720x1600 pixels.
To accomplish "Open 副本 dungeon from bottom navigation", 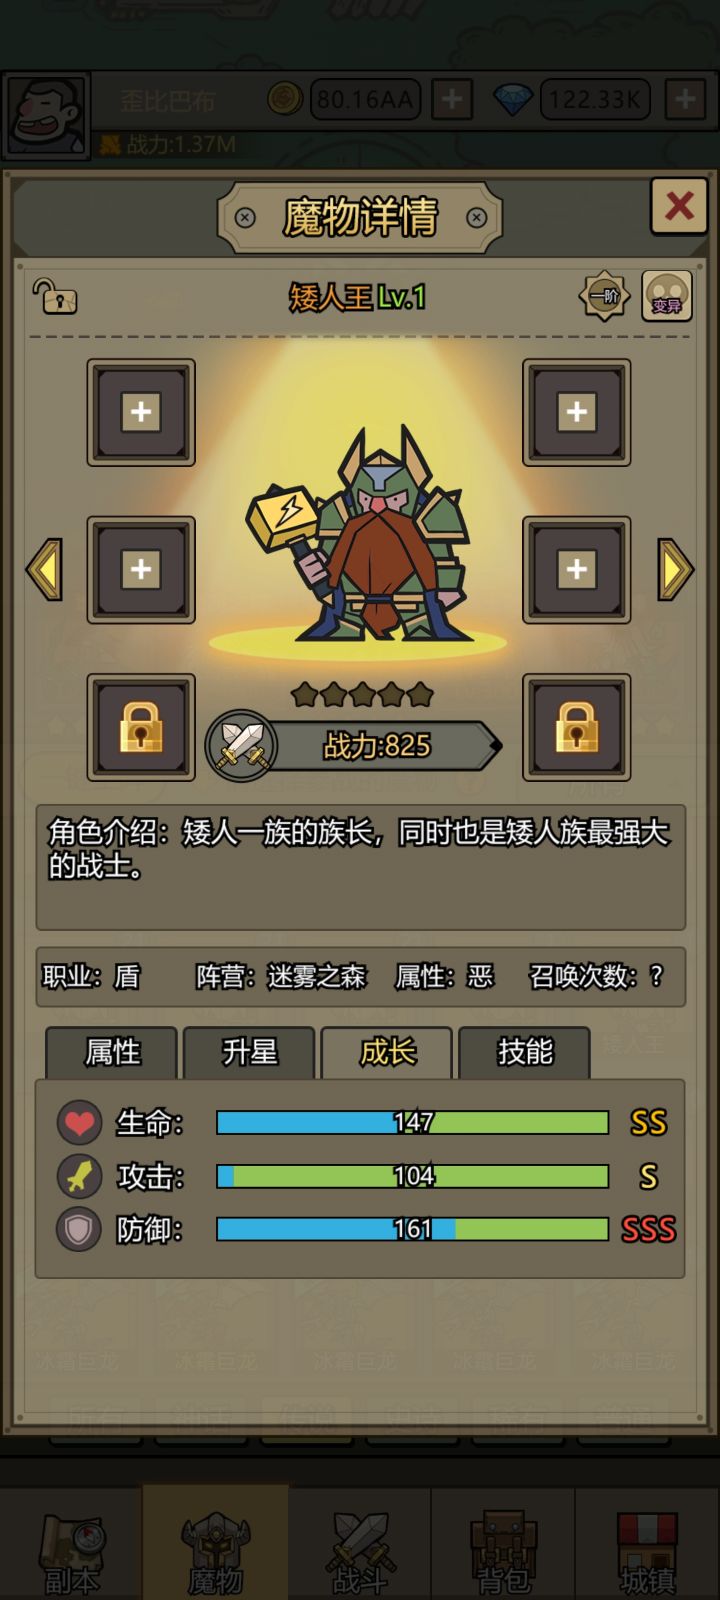I will [71, 1544].
